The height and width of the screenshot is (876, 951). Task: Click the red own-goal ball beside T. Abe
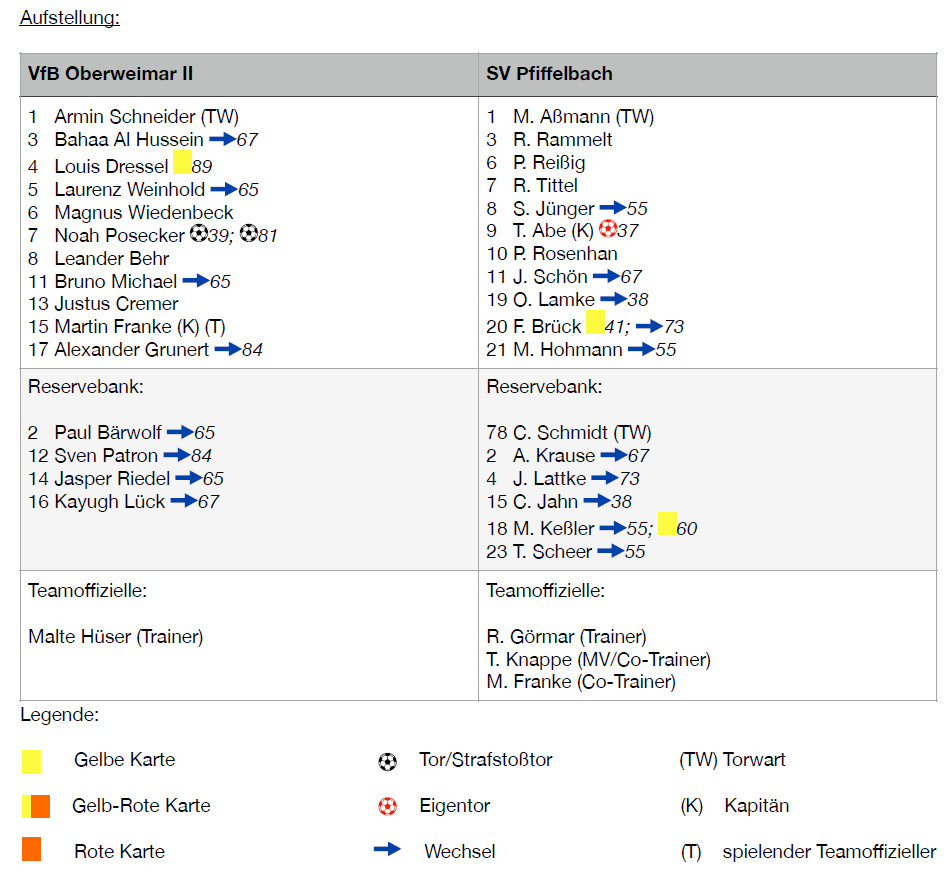(x=608, y=229)
